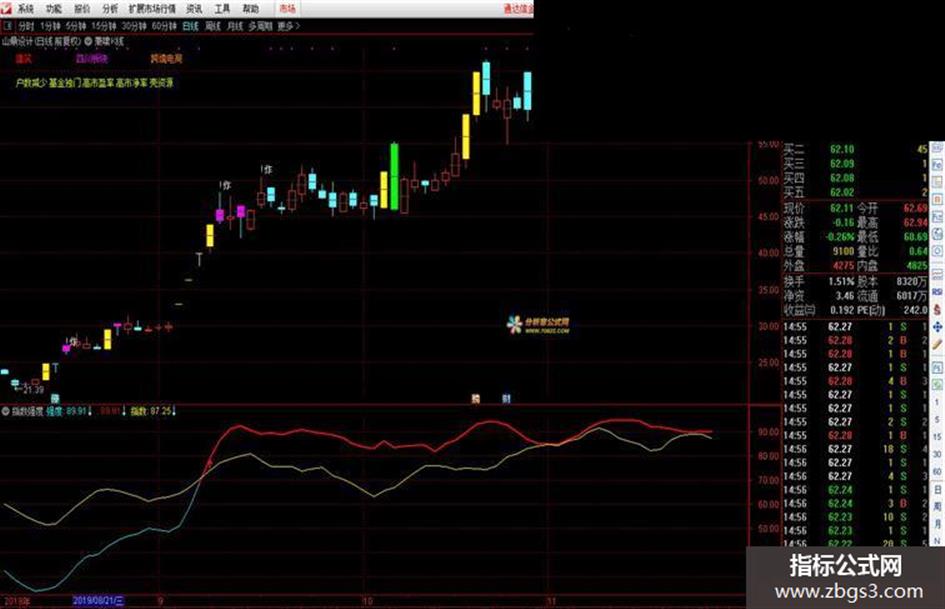The height and width of the screenshot is (609, 945).
Task: Click the globe icon in the right sidebar
Action: coord(937,234)
